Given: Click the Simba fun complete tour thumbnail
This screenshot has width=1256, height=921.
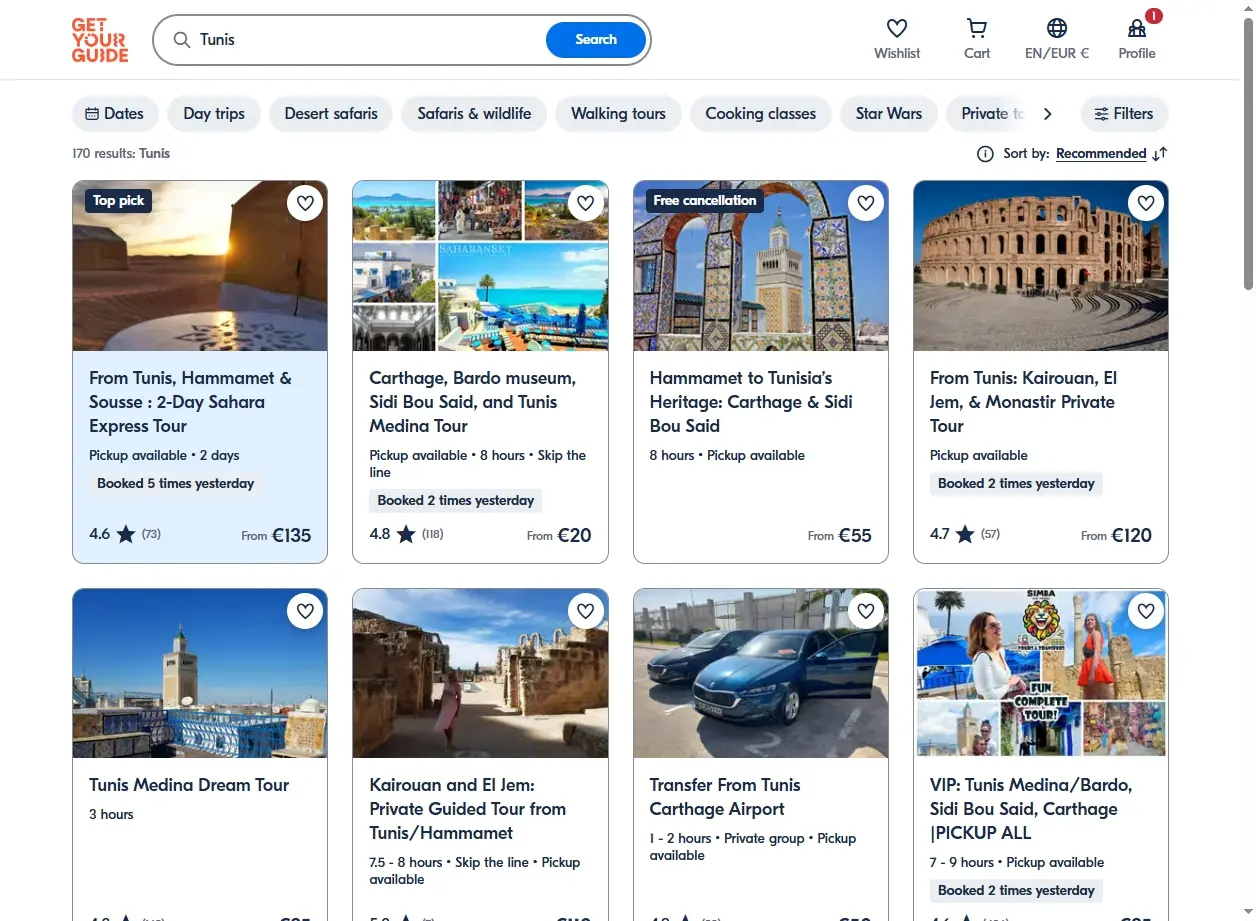Looking at the screenshot, I should (1041, 673).
